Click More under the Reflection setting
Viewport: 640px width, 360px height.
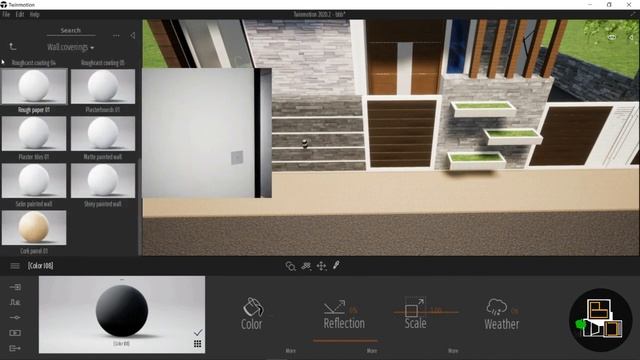coord(372,351)
